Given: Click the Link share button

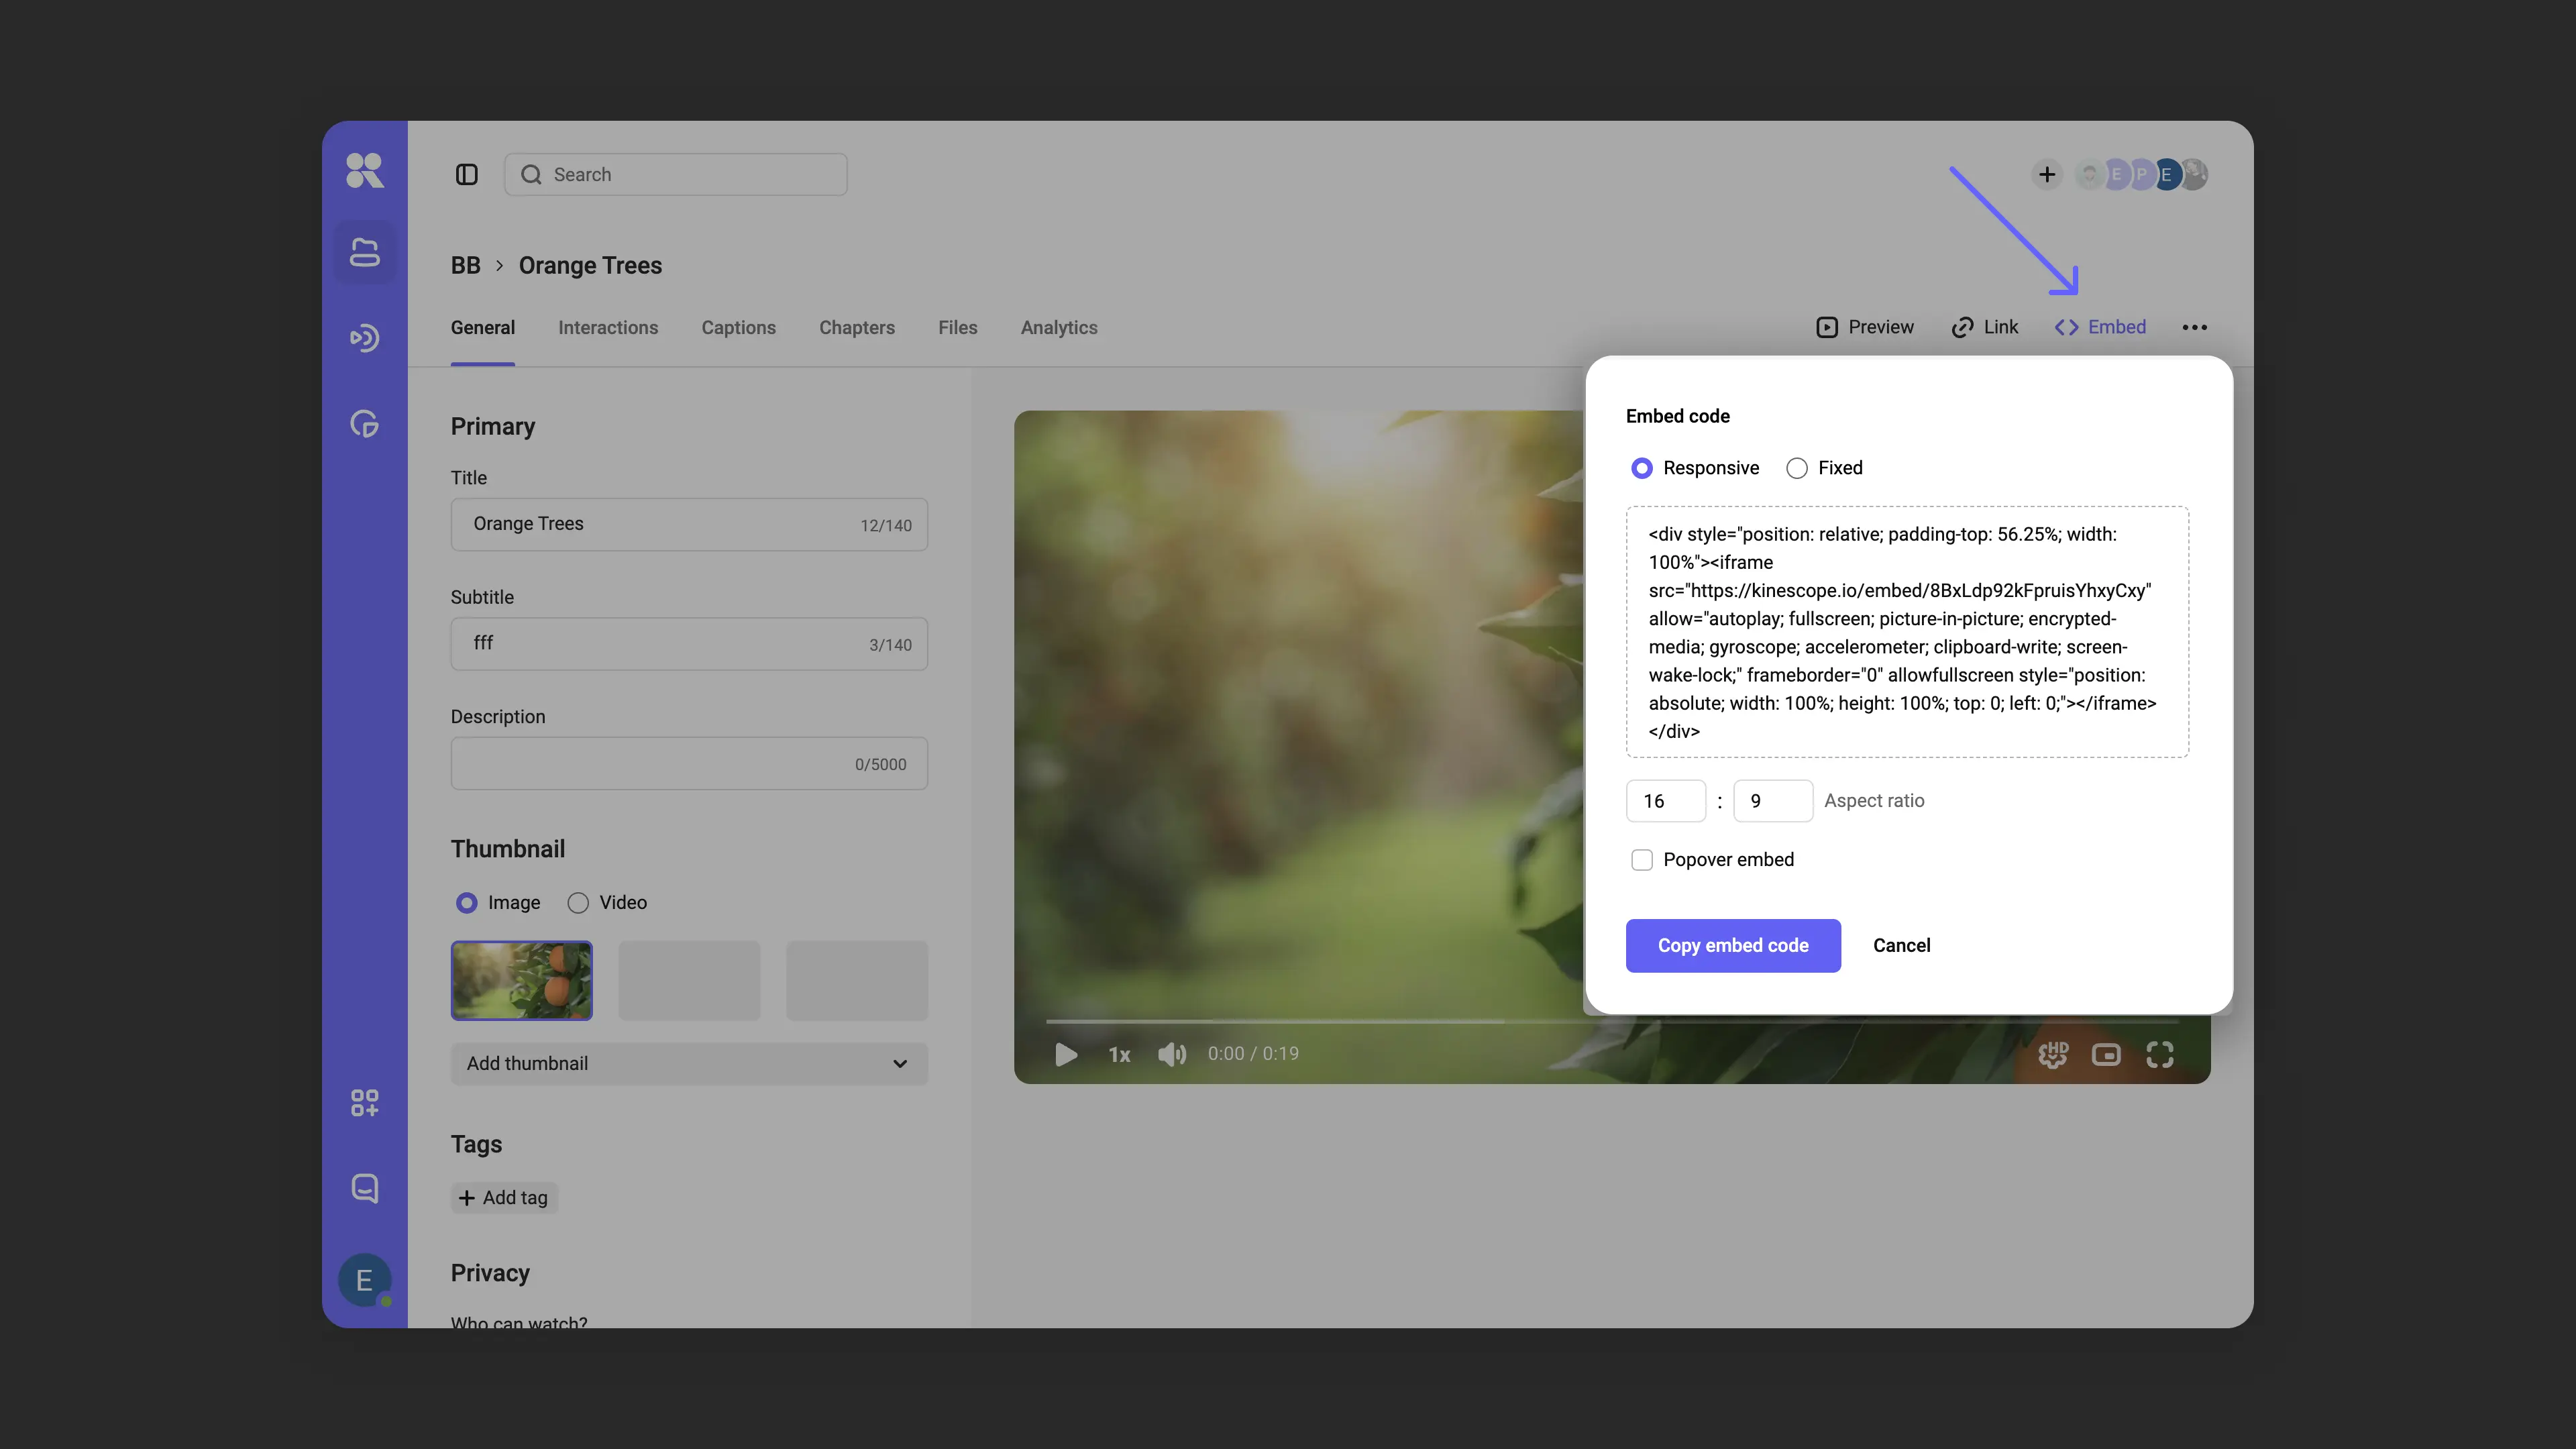Looking at the screenshot, I should click(1985, 328).
